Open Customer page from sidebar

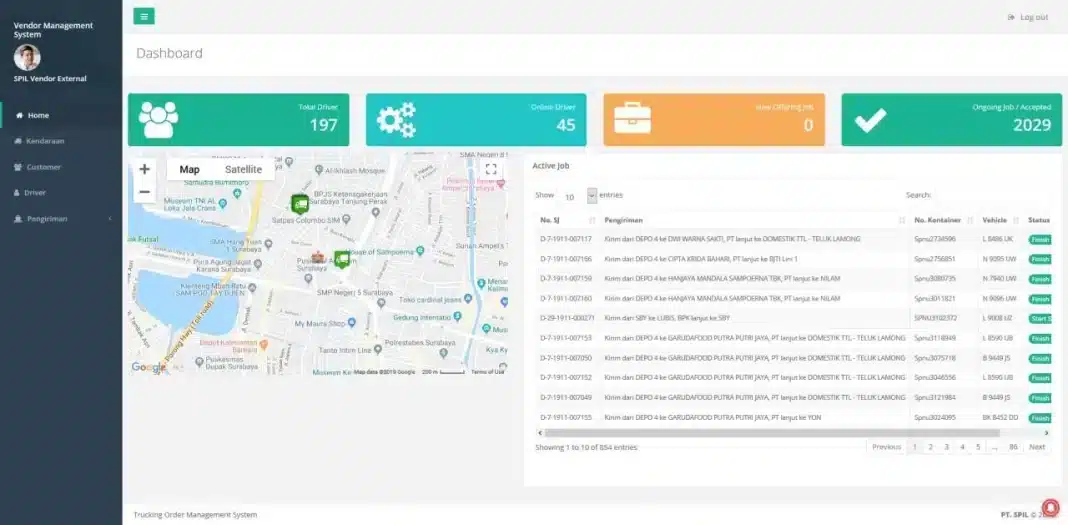tap(43, 167)
